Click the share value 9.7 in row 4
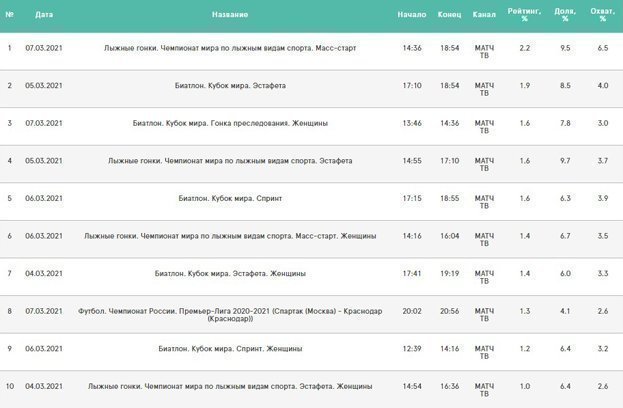This screenshot has width=623, height=408. (565, 161)
